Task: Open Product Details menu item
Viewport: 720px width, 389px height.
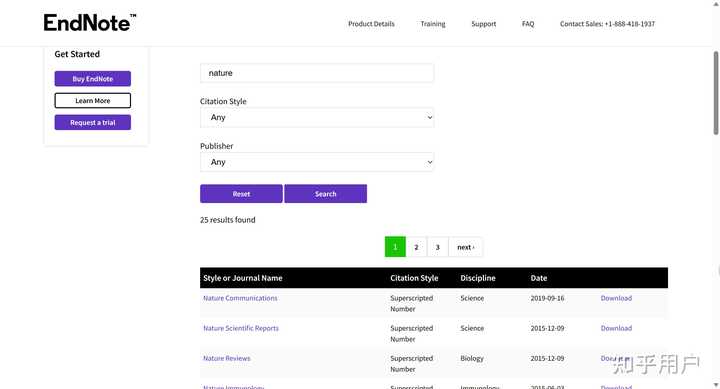Action: click(x=371, y=24)
